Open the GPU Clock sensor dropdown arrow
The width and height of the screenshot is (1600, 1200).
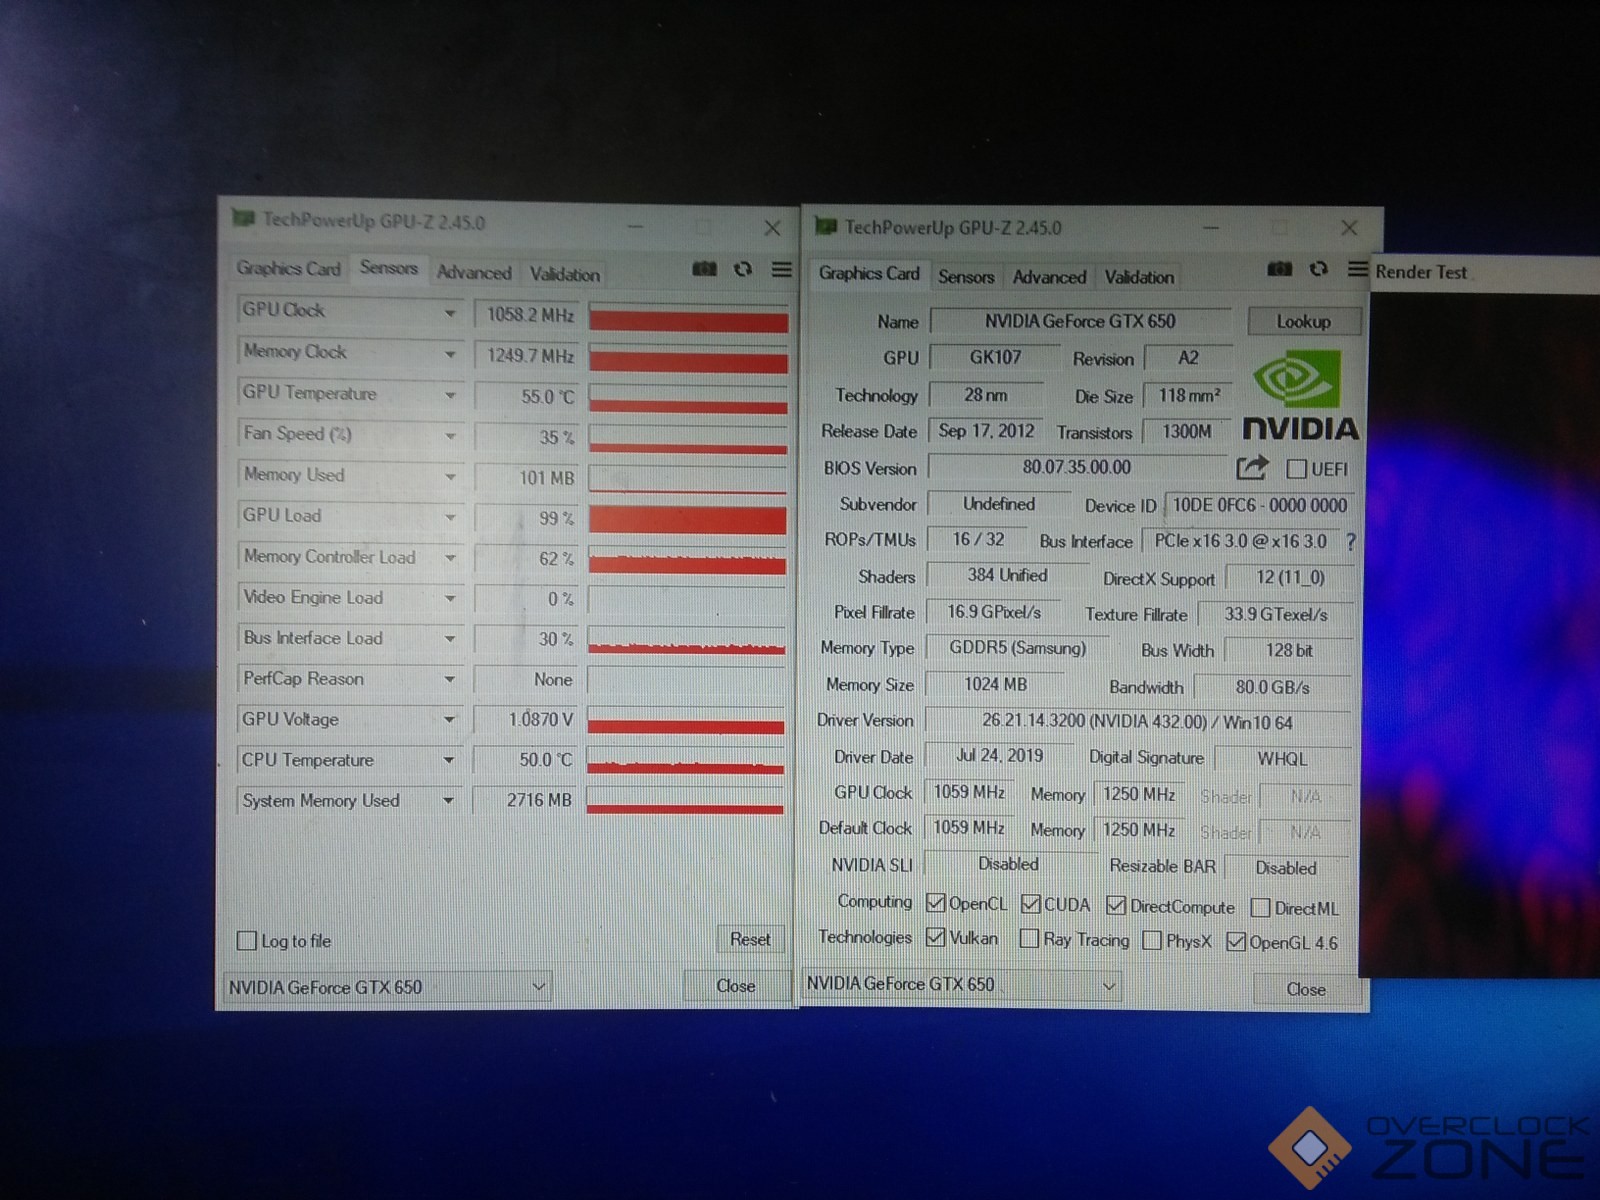pyautogui.click(x=450, y=313)
